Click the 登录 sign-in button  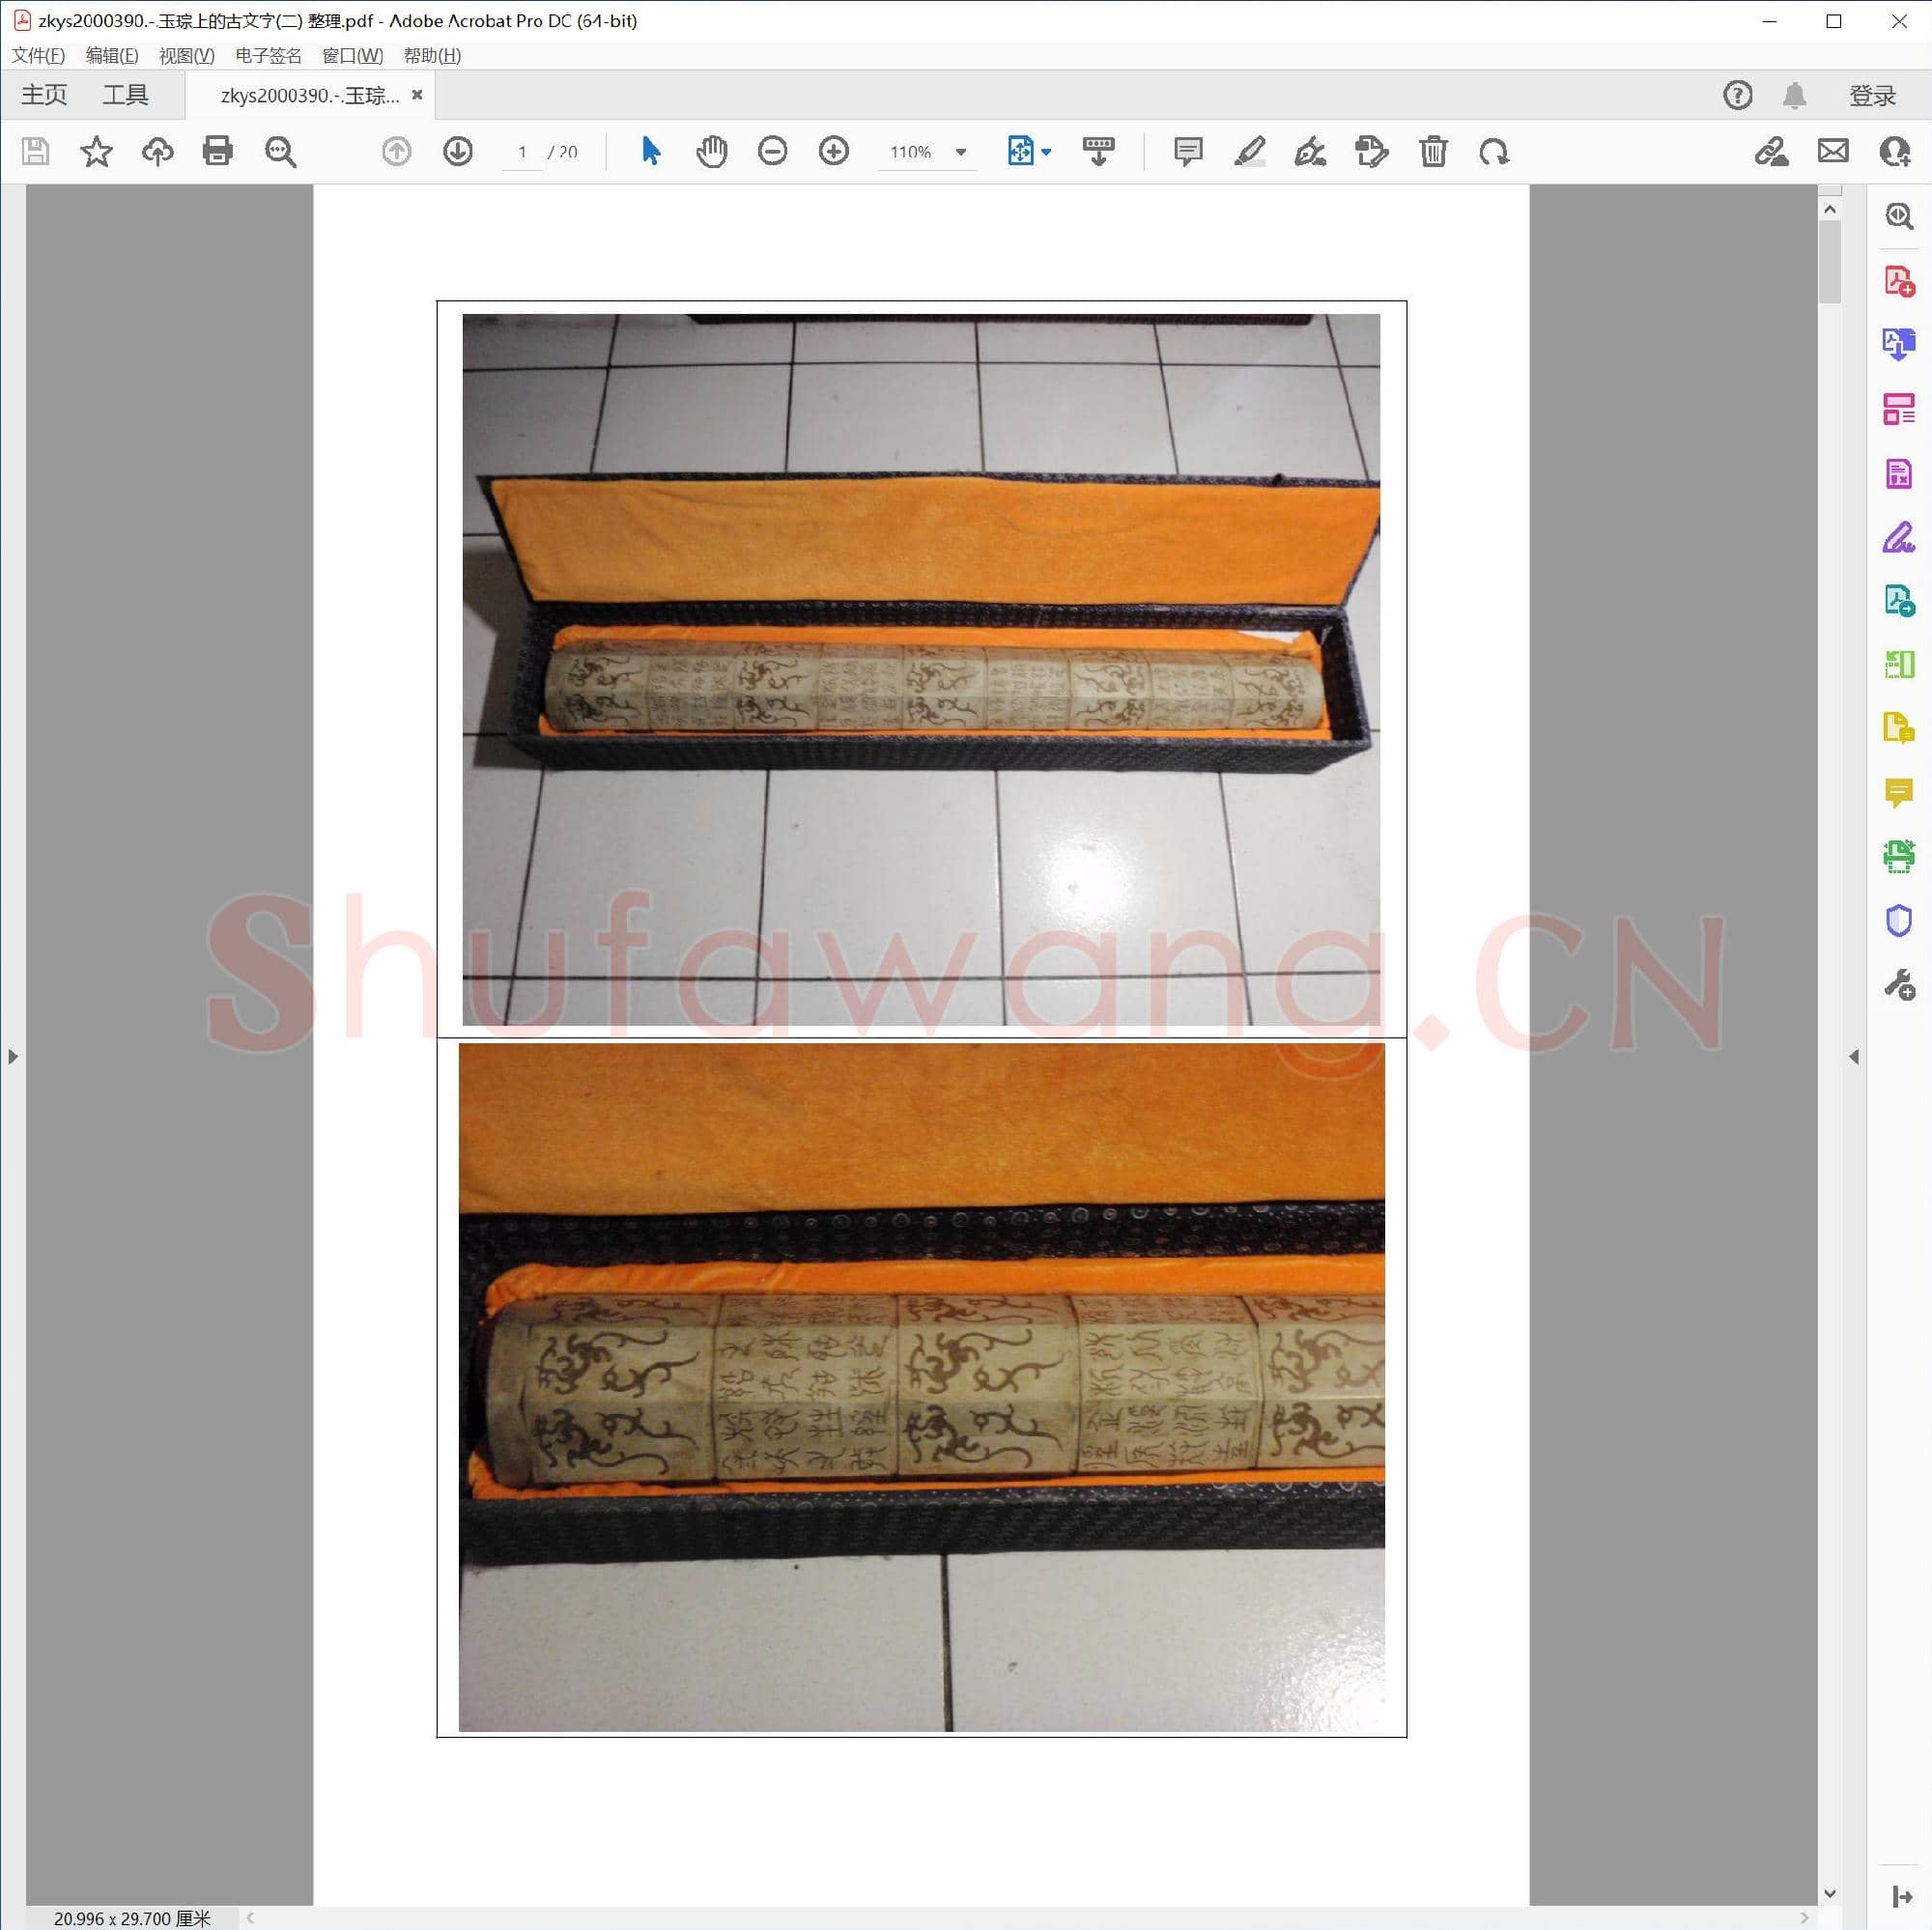[x=1871, y=95]
